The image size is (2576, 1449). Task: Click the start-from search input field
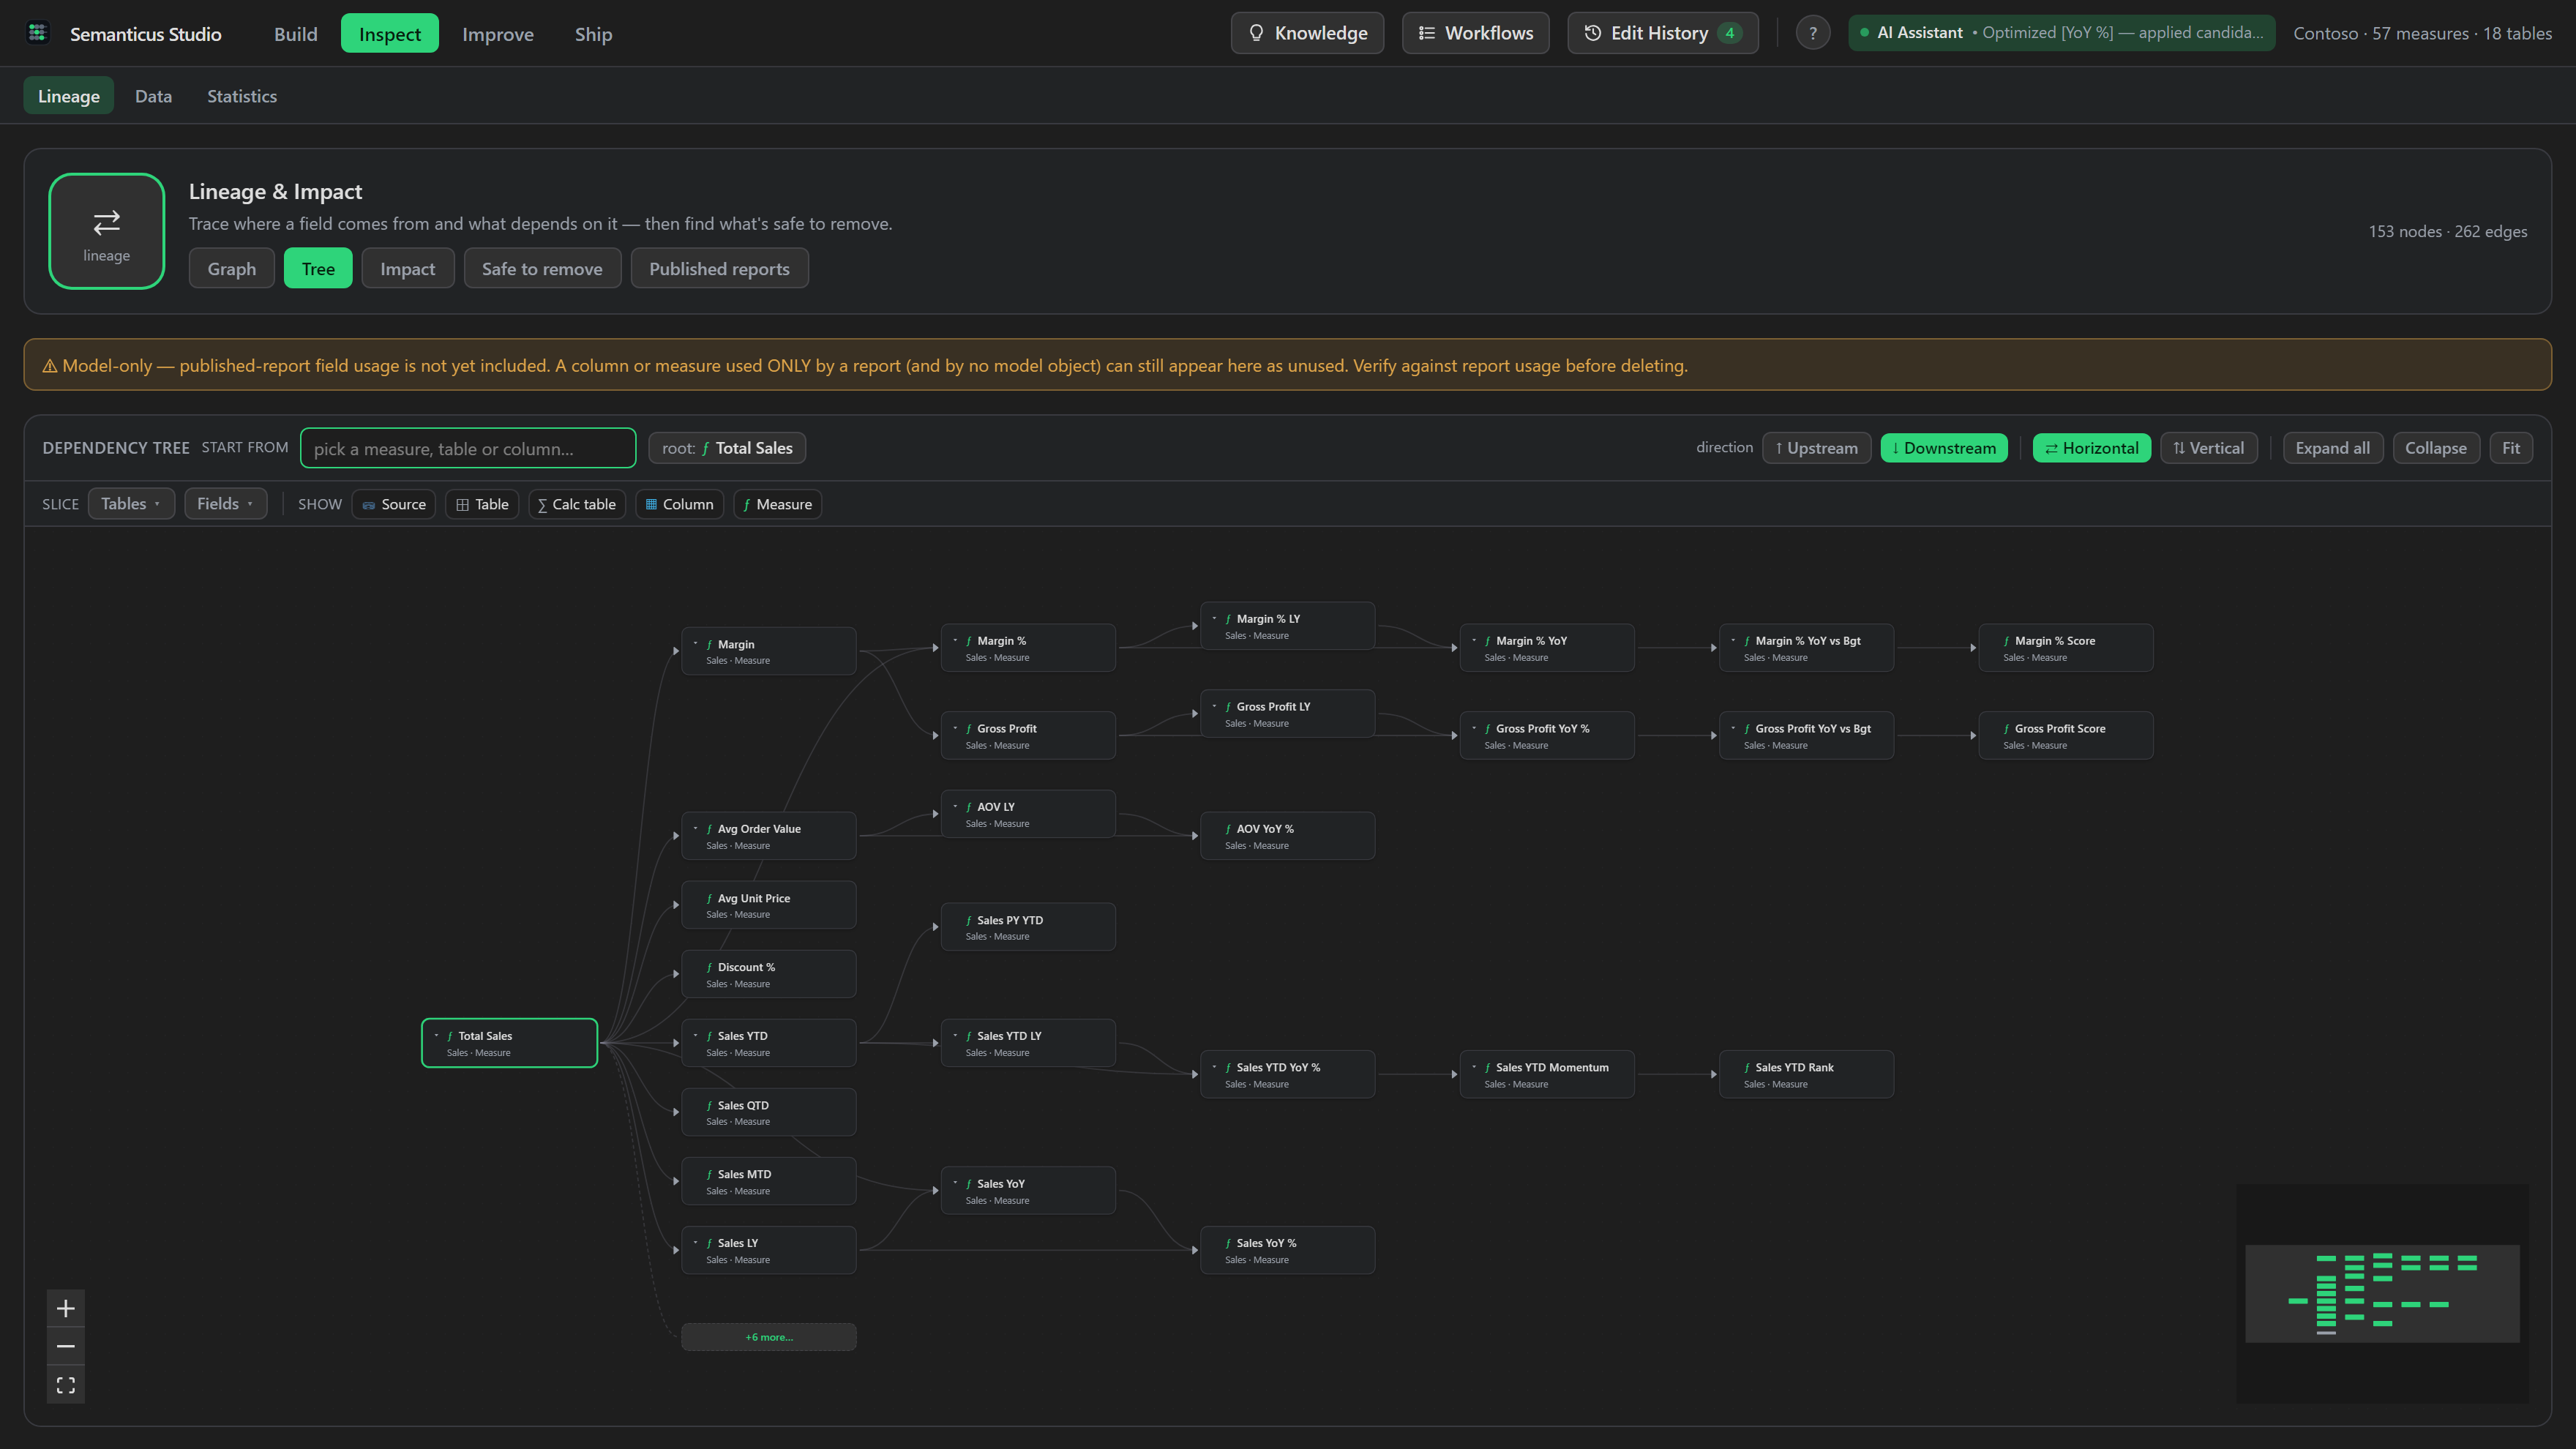tap(468, 448)
